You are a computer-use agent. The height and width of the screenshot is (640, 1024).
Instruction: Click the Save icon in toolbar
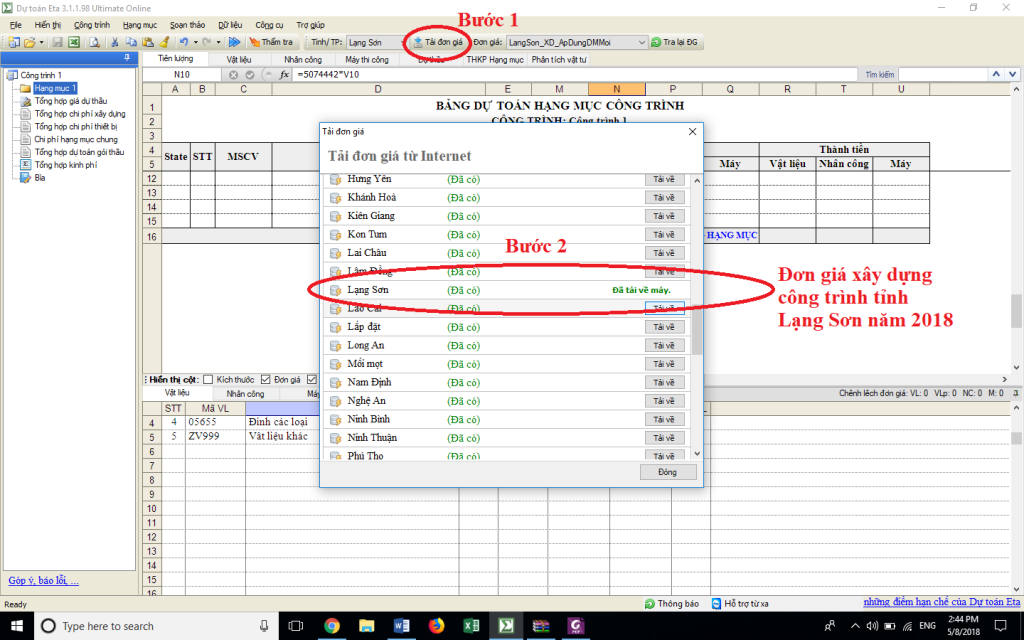57,43
